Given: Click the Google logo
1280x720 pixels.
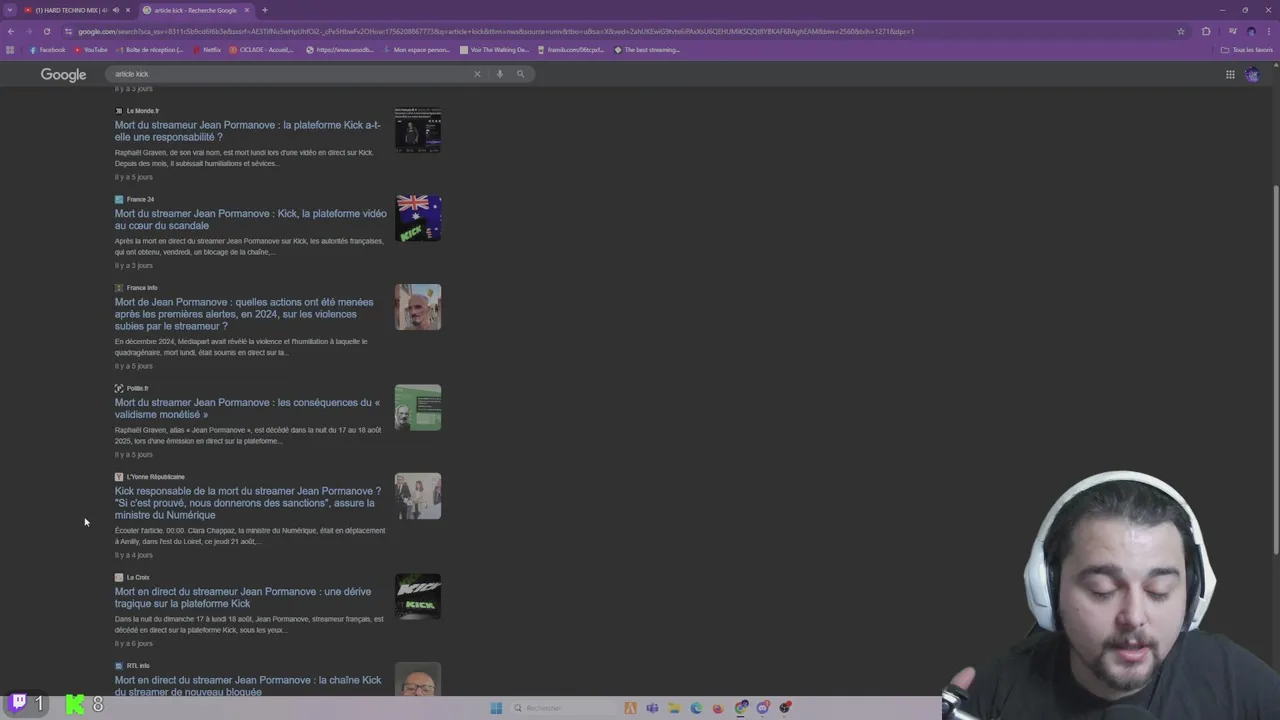Looking at the screenshot, I should [63, 75].
